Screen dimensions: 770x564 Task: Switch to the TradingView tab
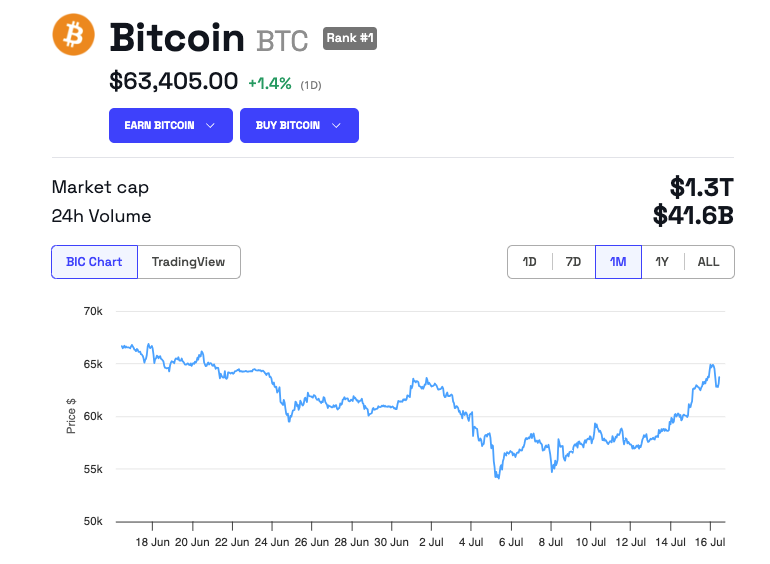click(x=188, y=262)
